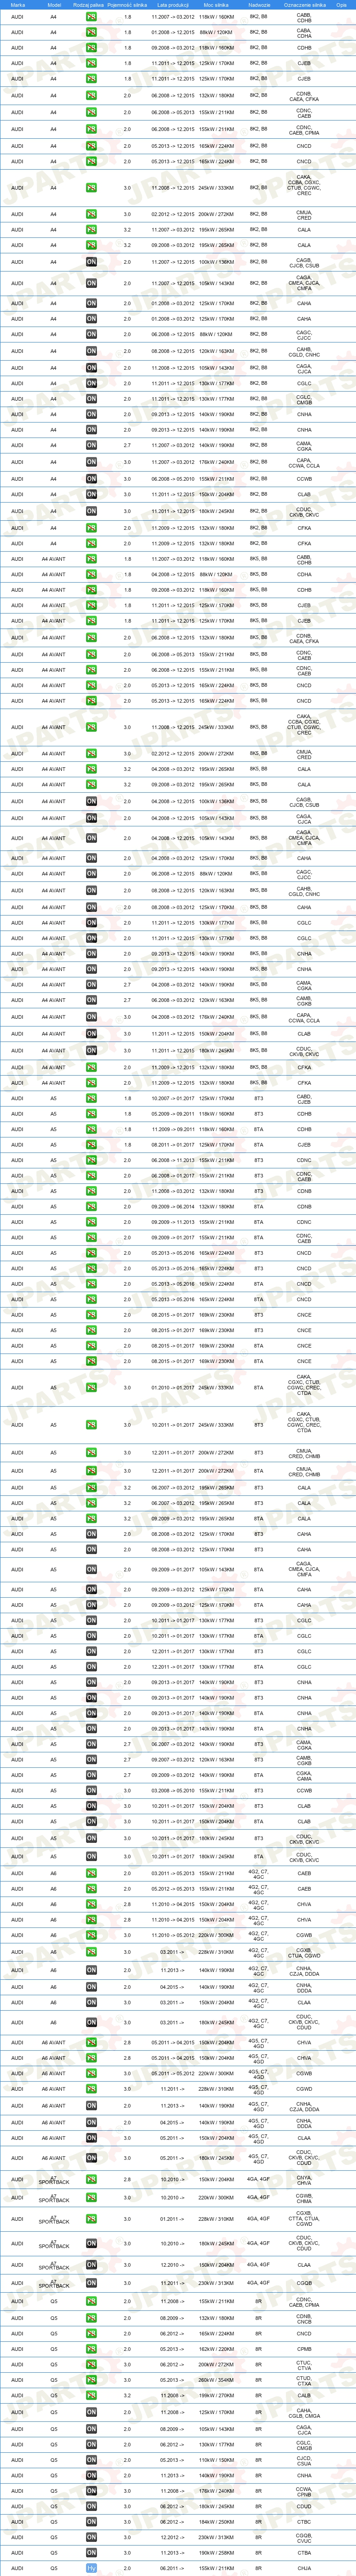Click the Marka column header
Screen dimensions: 356x2576
(x=18, y=5)
